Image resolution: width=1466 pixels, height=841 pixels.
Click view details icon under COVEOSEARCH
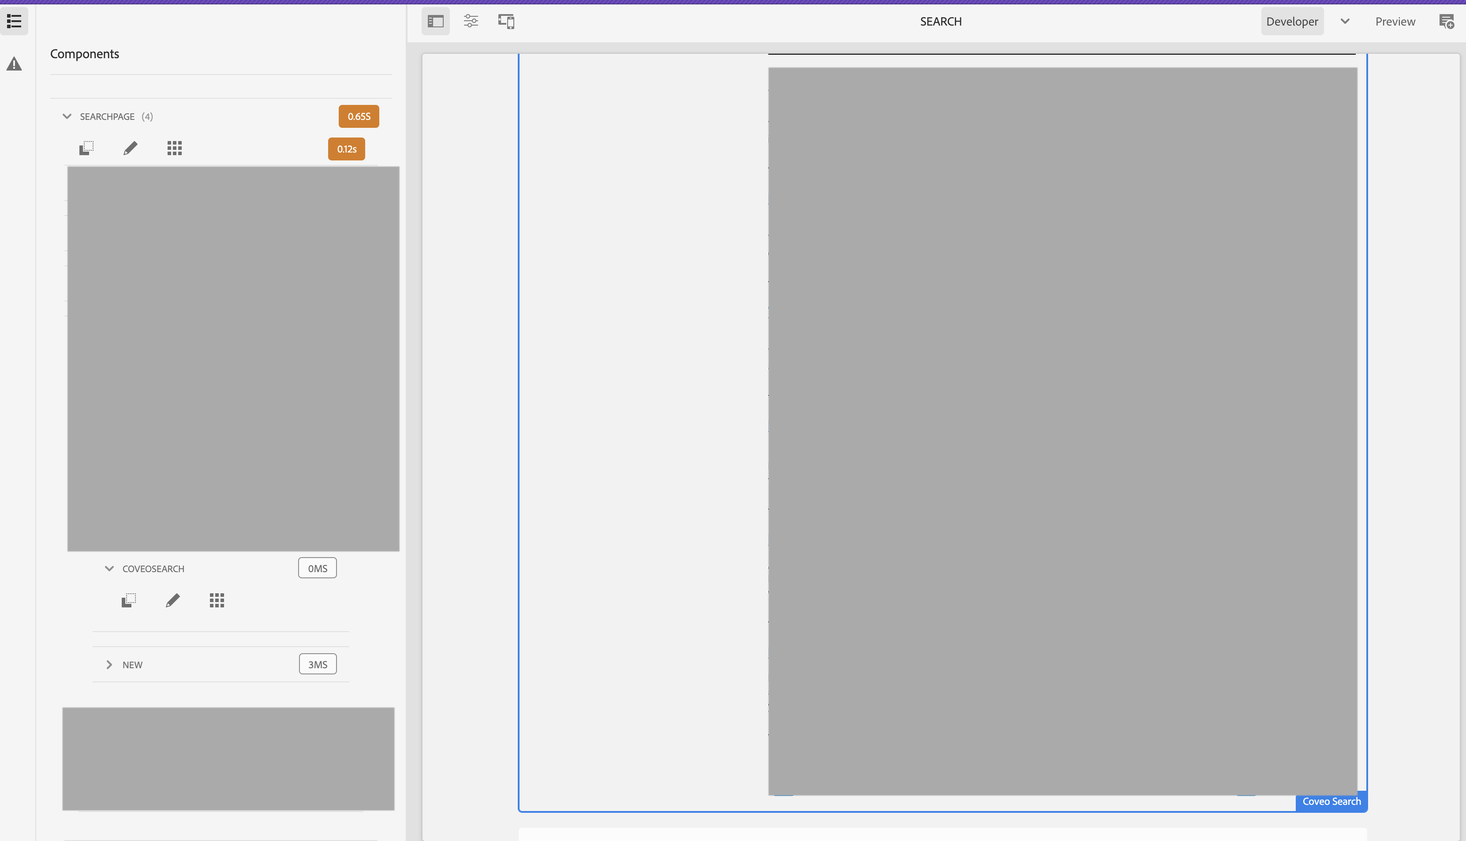click(128, 600)
